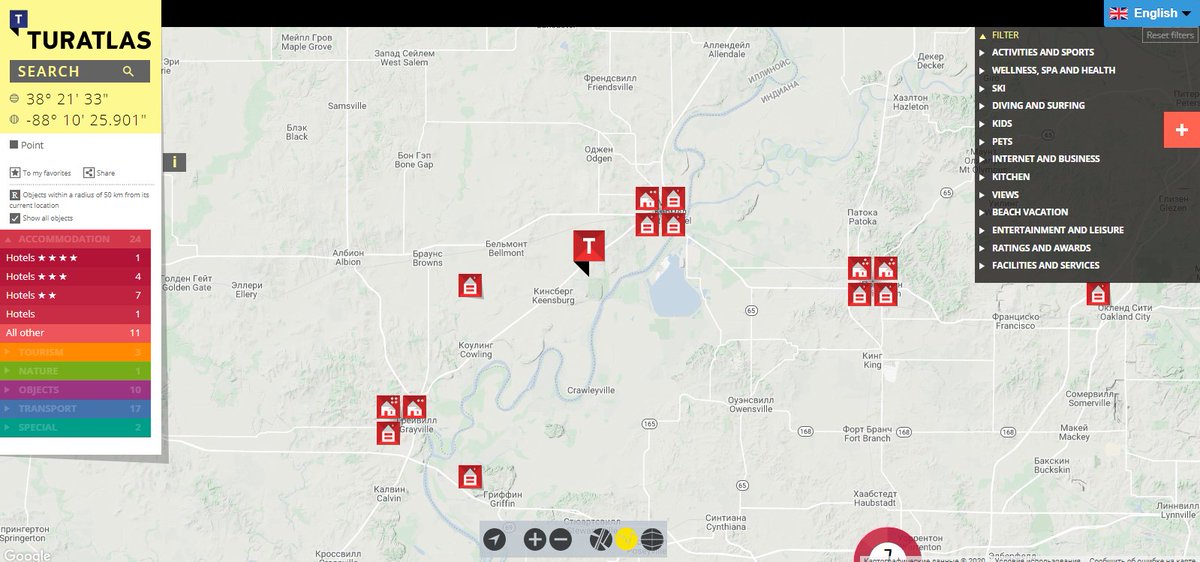Click top-left hotel marker in Mount Carmel group
The height and width of the screenshot is (562, 1200).
tap(647, 199)
